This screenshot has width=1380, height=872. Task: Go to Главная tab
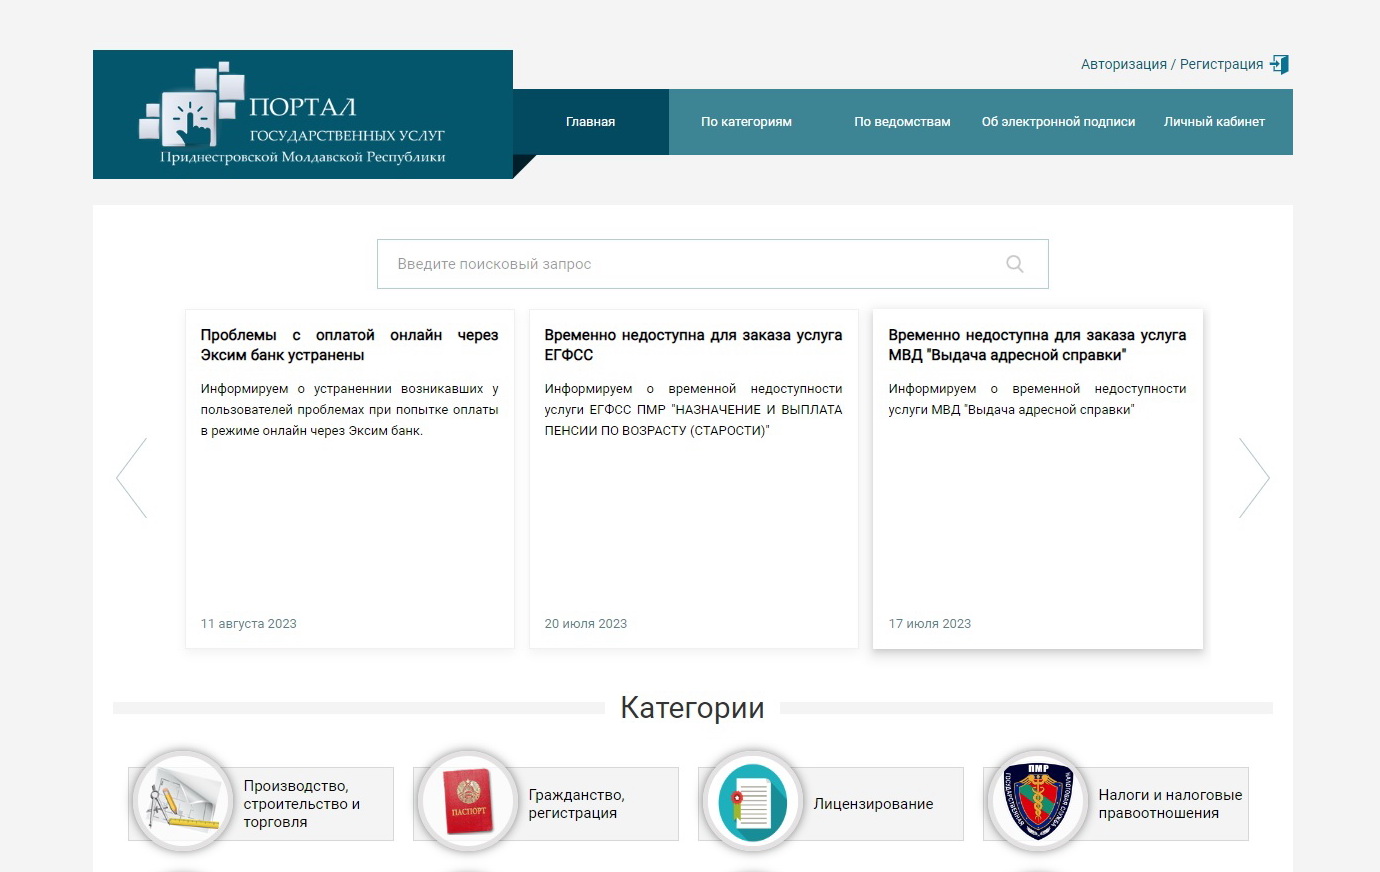click(x=591, y=122)
